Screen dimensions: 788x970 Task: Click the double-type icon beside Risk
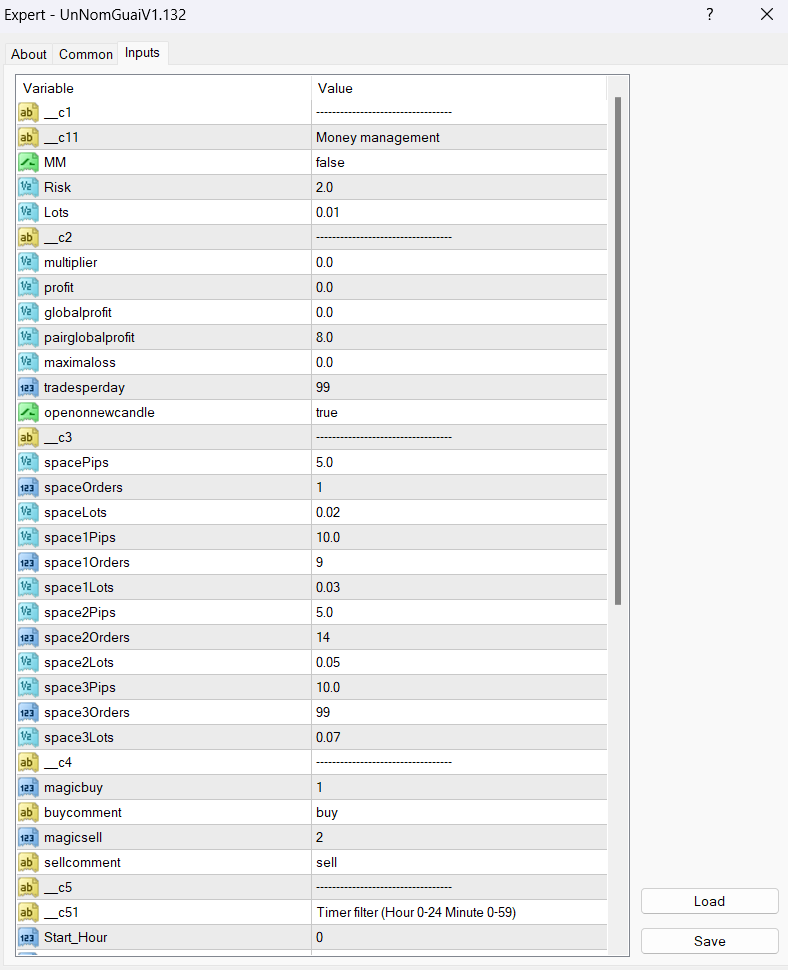coord(28,187)
